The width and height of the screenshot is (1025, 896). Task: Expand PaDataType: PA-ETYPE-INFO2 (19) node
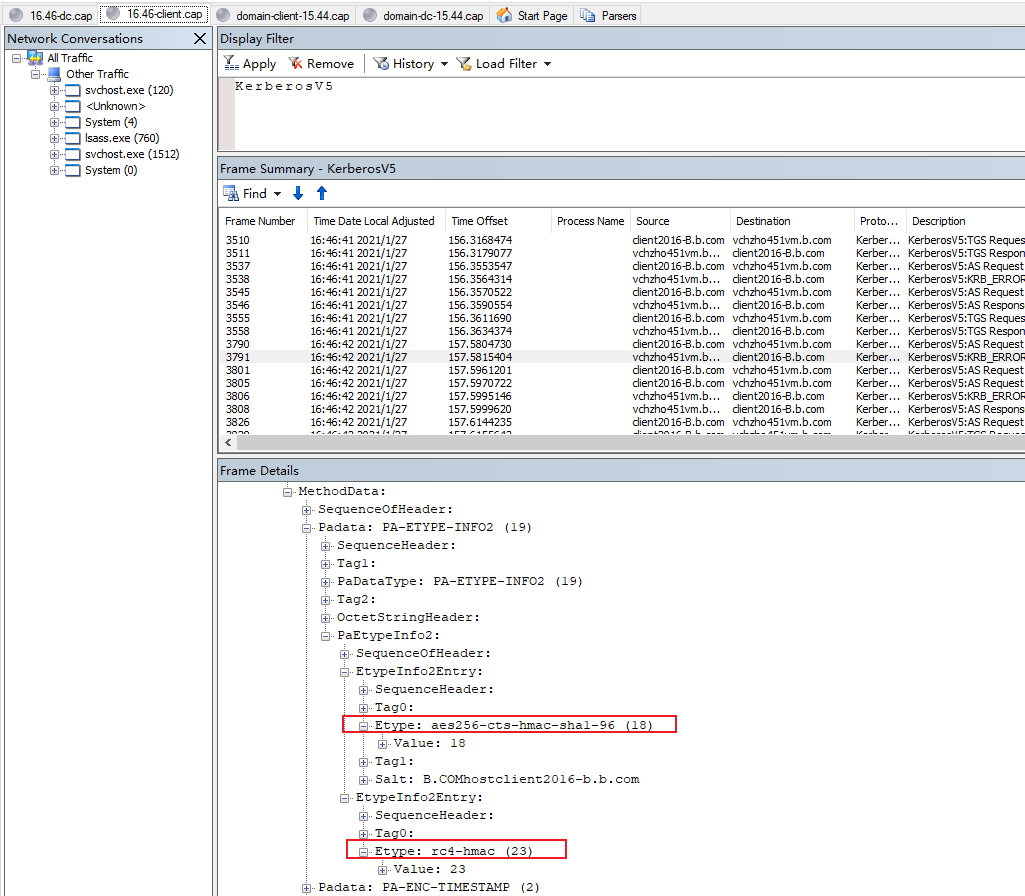point(325,582)
